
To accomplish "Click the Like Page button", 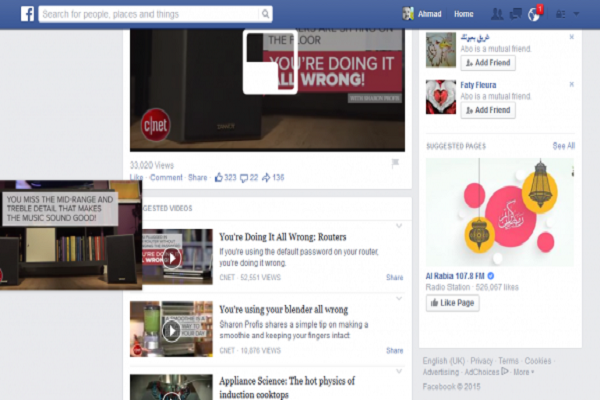I will [452, 303].
